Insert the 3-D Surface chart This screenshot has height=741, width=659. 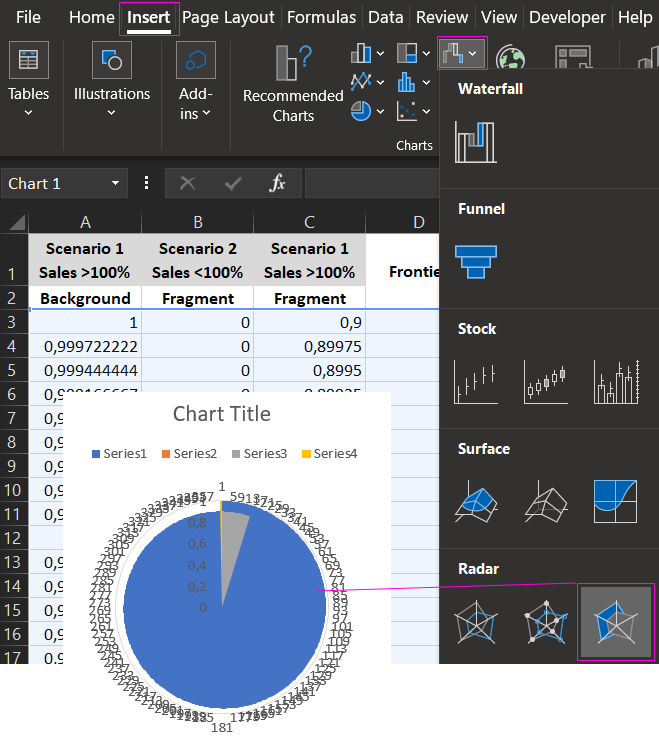[475, 502]
